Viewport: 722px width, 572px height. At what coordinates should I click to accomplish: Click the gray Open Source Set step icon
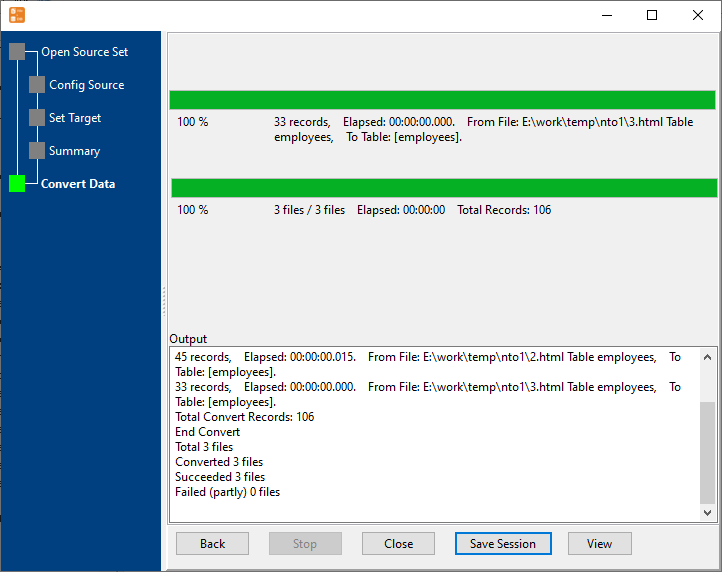17,52
